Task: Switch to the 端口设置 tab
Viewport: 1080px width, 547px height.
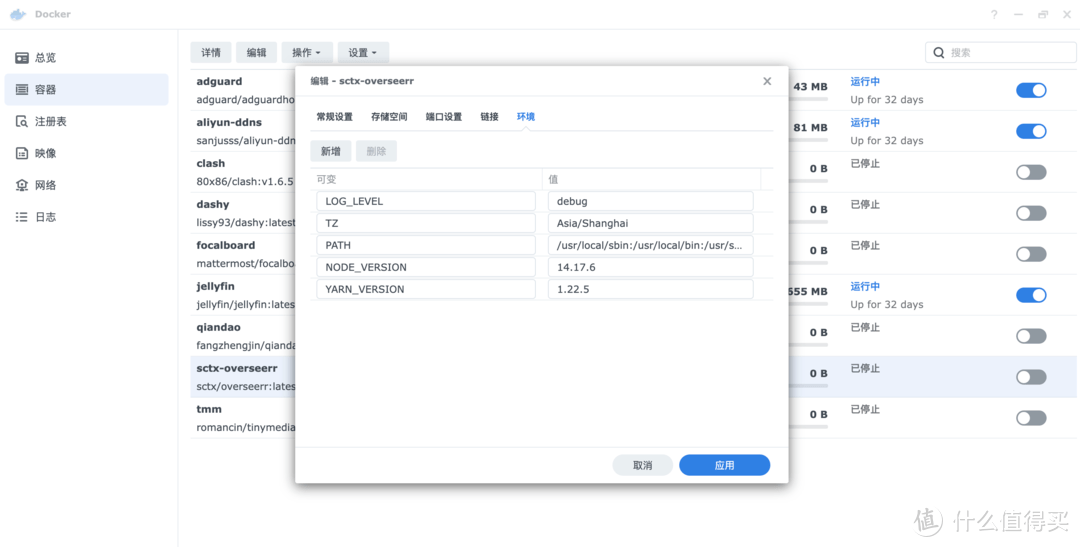Action: (444, 116)
